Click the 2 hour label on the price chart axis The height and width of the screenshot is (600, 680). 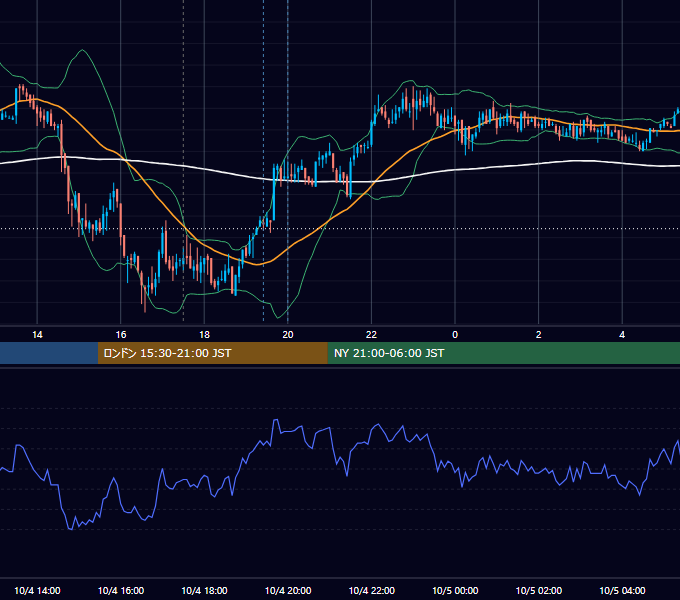coord(539,335)
